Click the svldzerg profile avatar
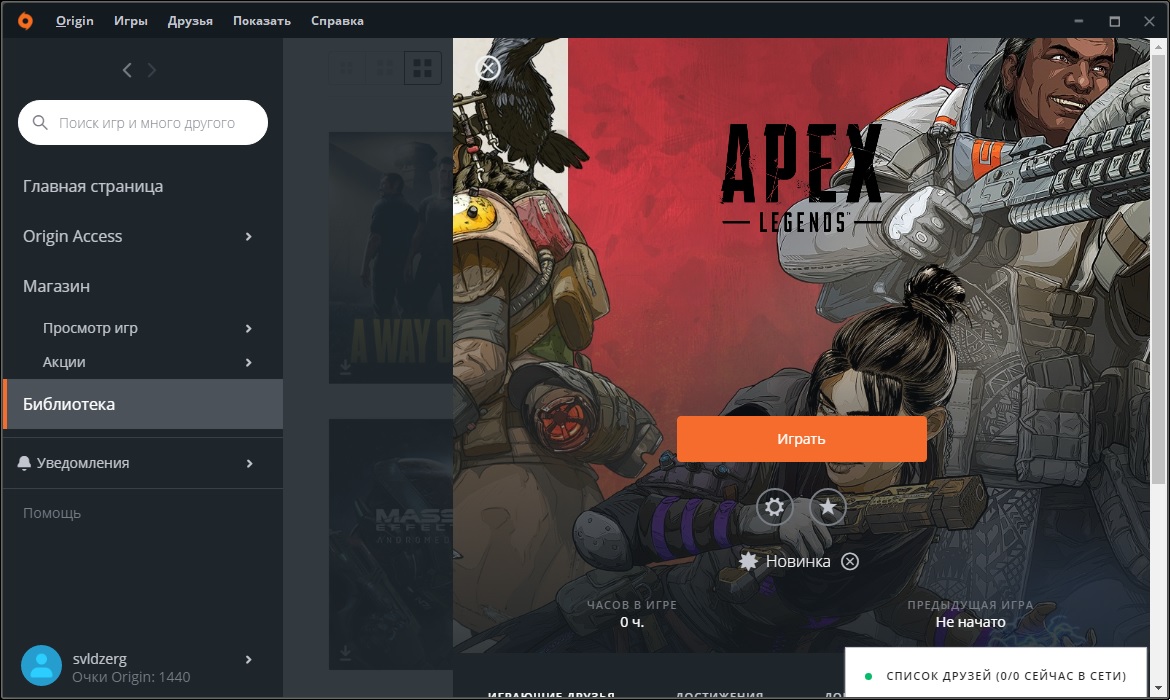This screenshot has height=700, width=1170. tap(41, 666)
